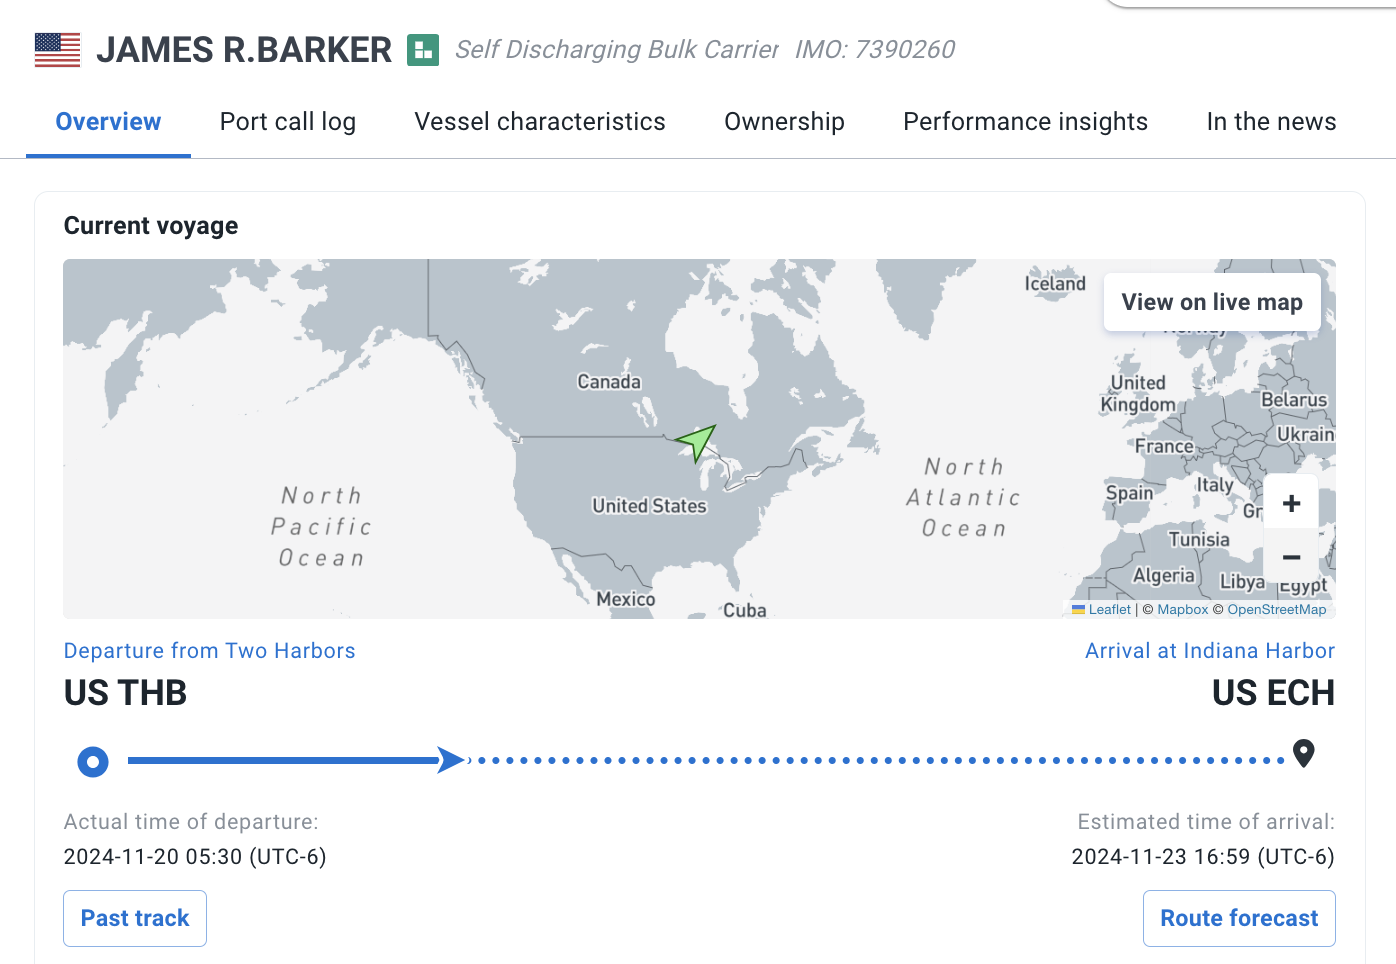Open the Overview tab
The width and height of the screenshot is (1396, 964).
(108, 122)
